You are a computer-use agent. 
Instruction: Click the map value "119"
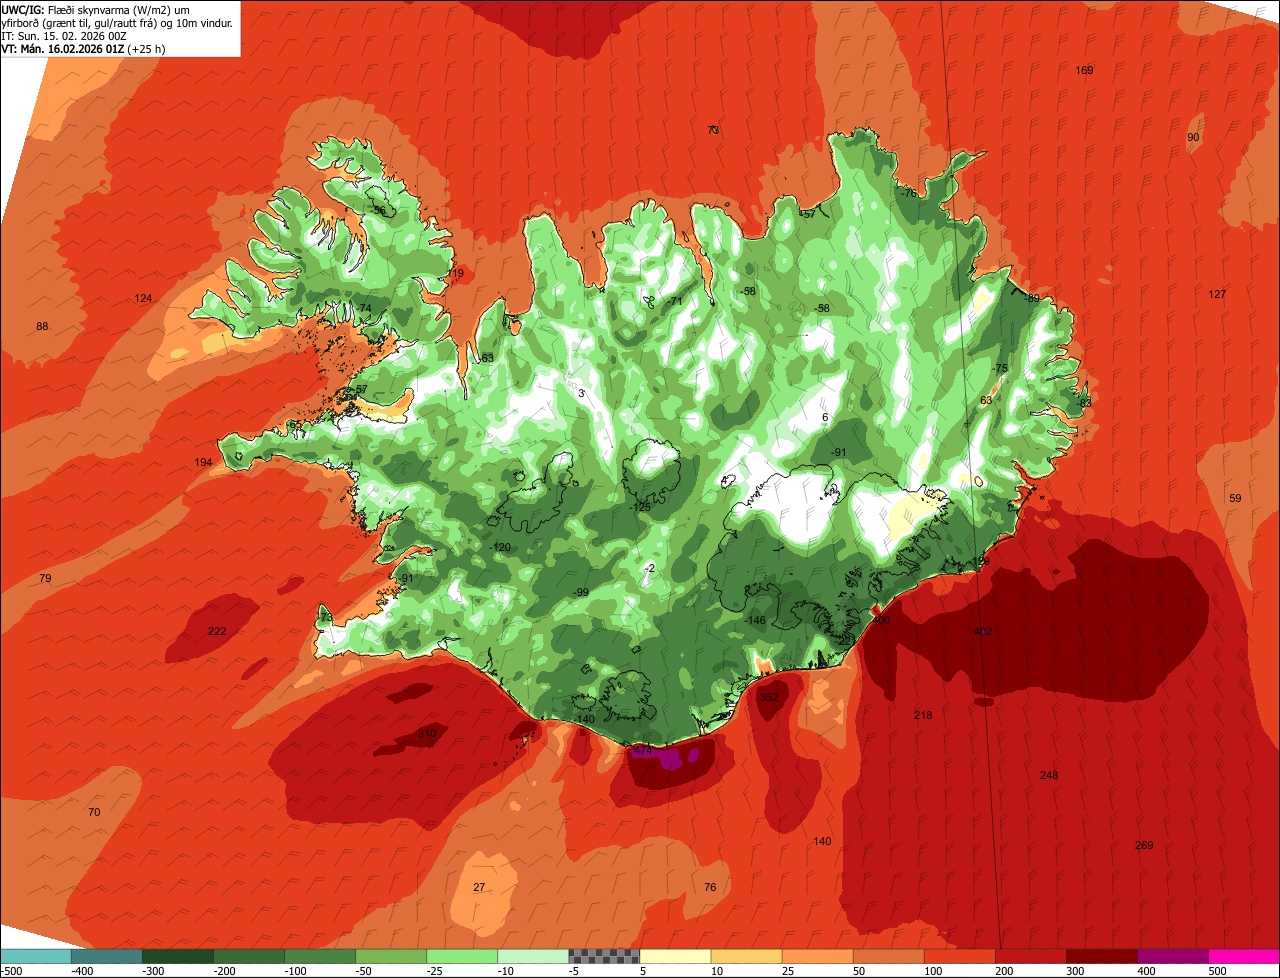pyautogui.click(x=455, y=273)
